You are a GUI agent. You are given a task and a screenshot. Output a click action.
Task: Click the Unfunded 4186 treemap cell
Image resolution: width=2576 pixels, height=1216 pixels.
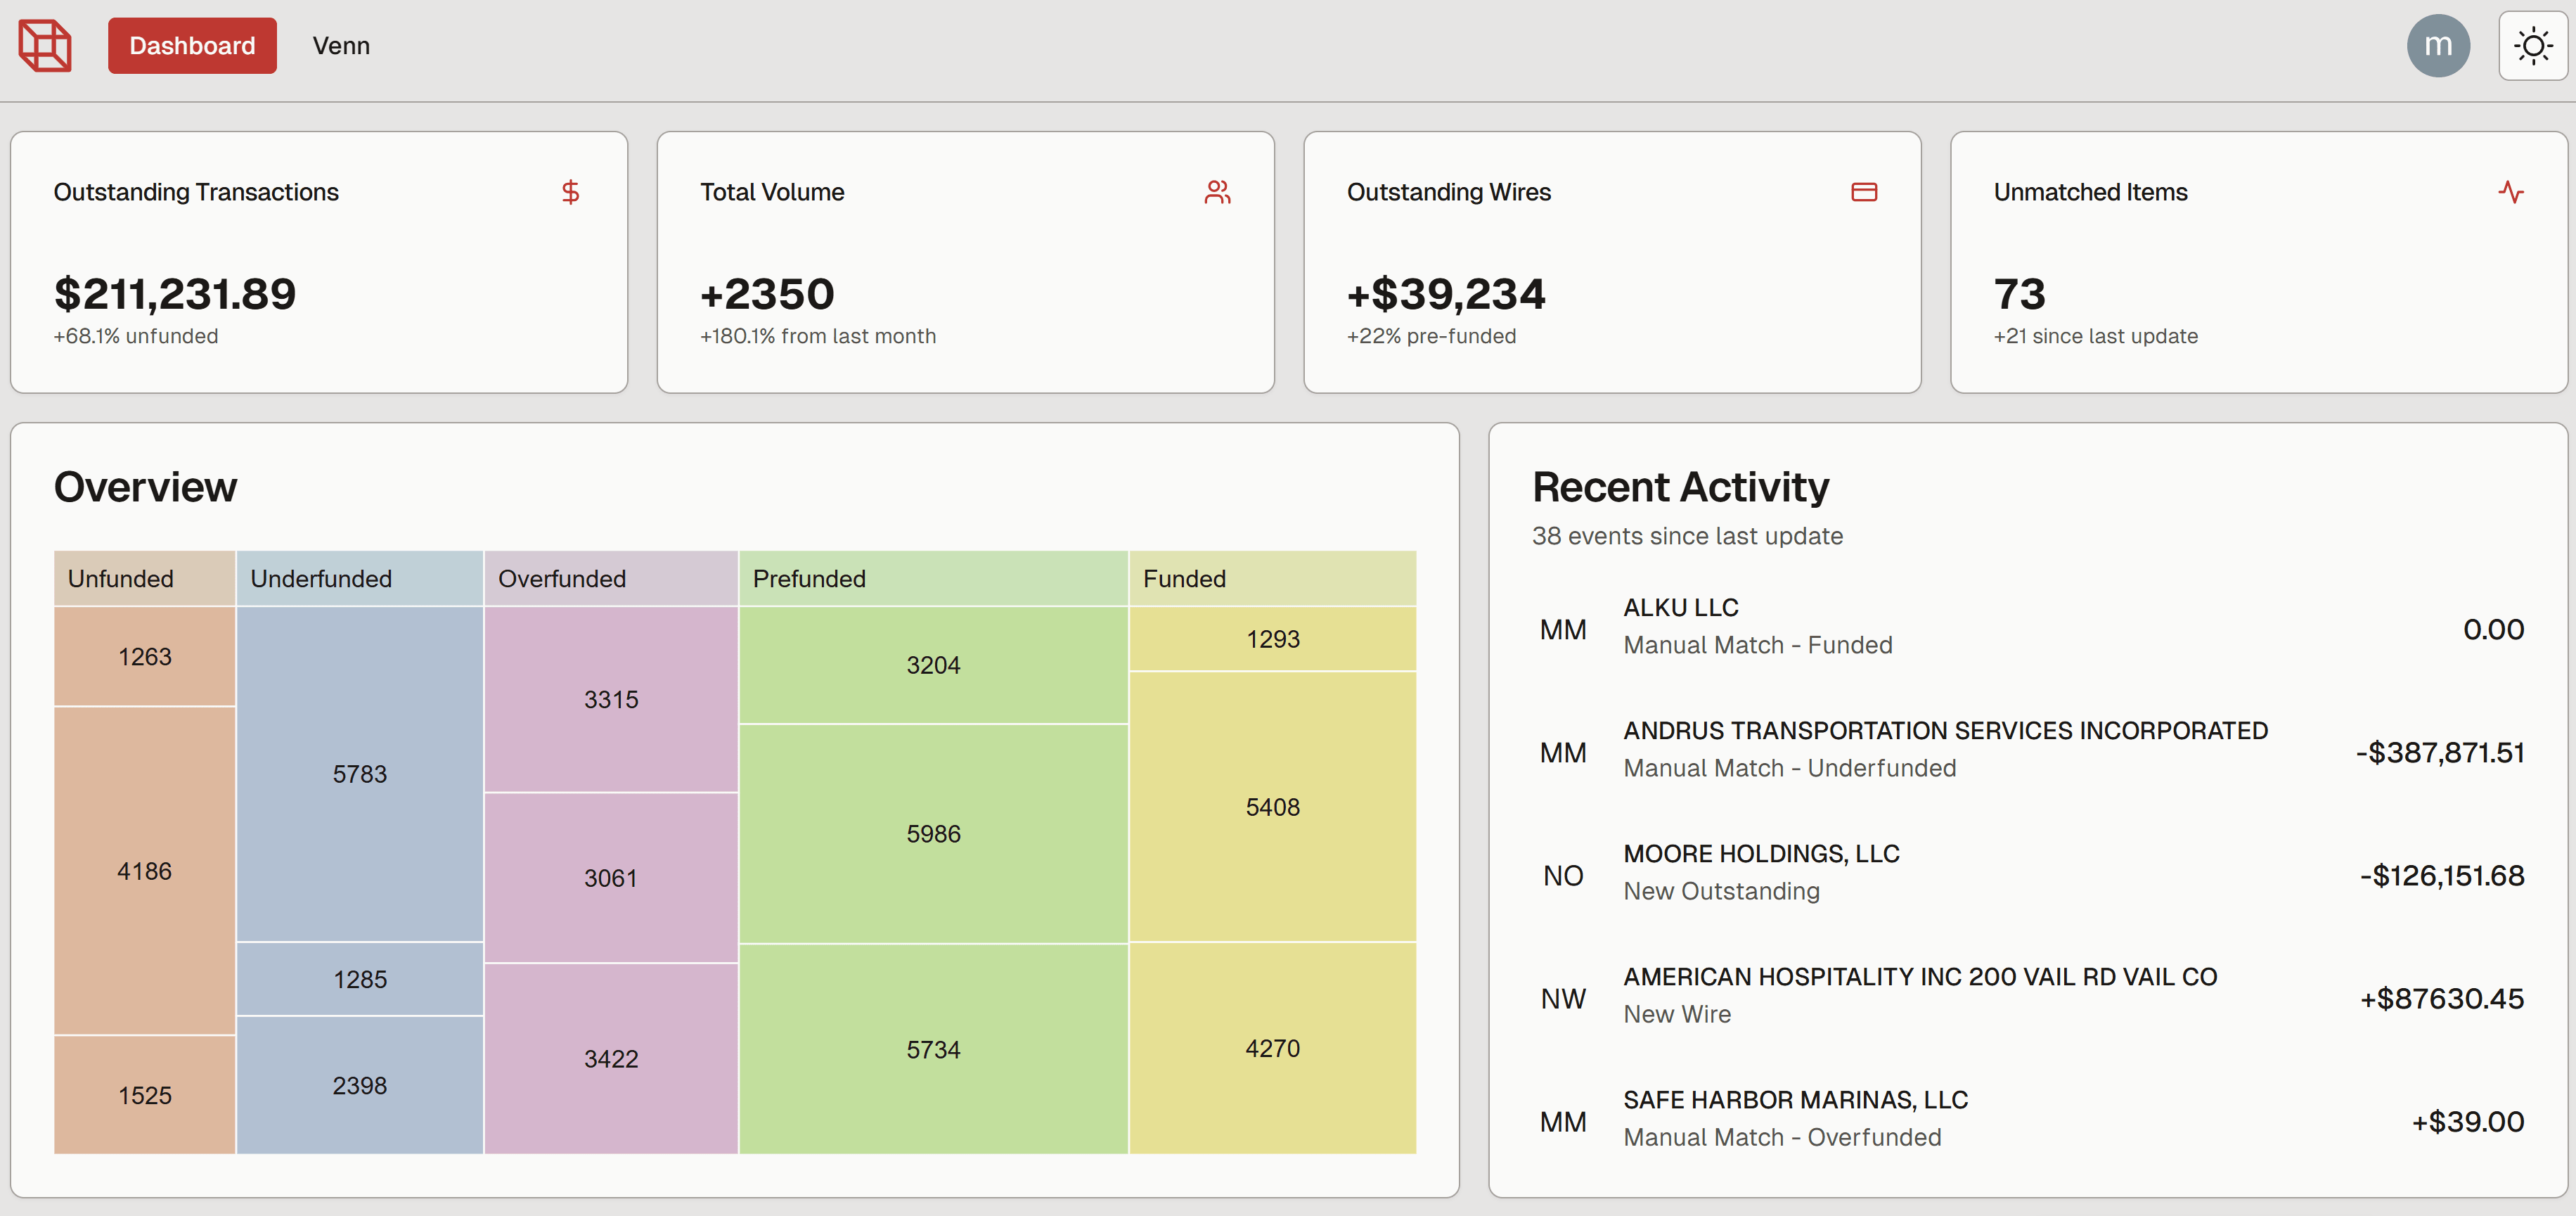point(144,871)
